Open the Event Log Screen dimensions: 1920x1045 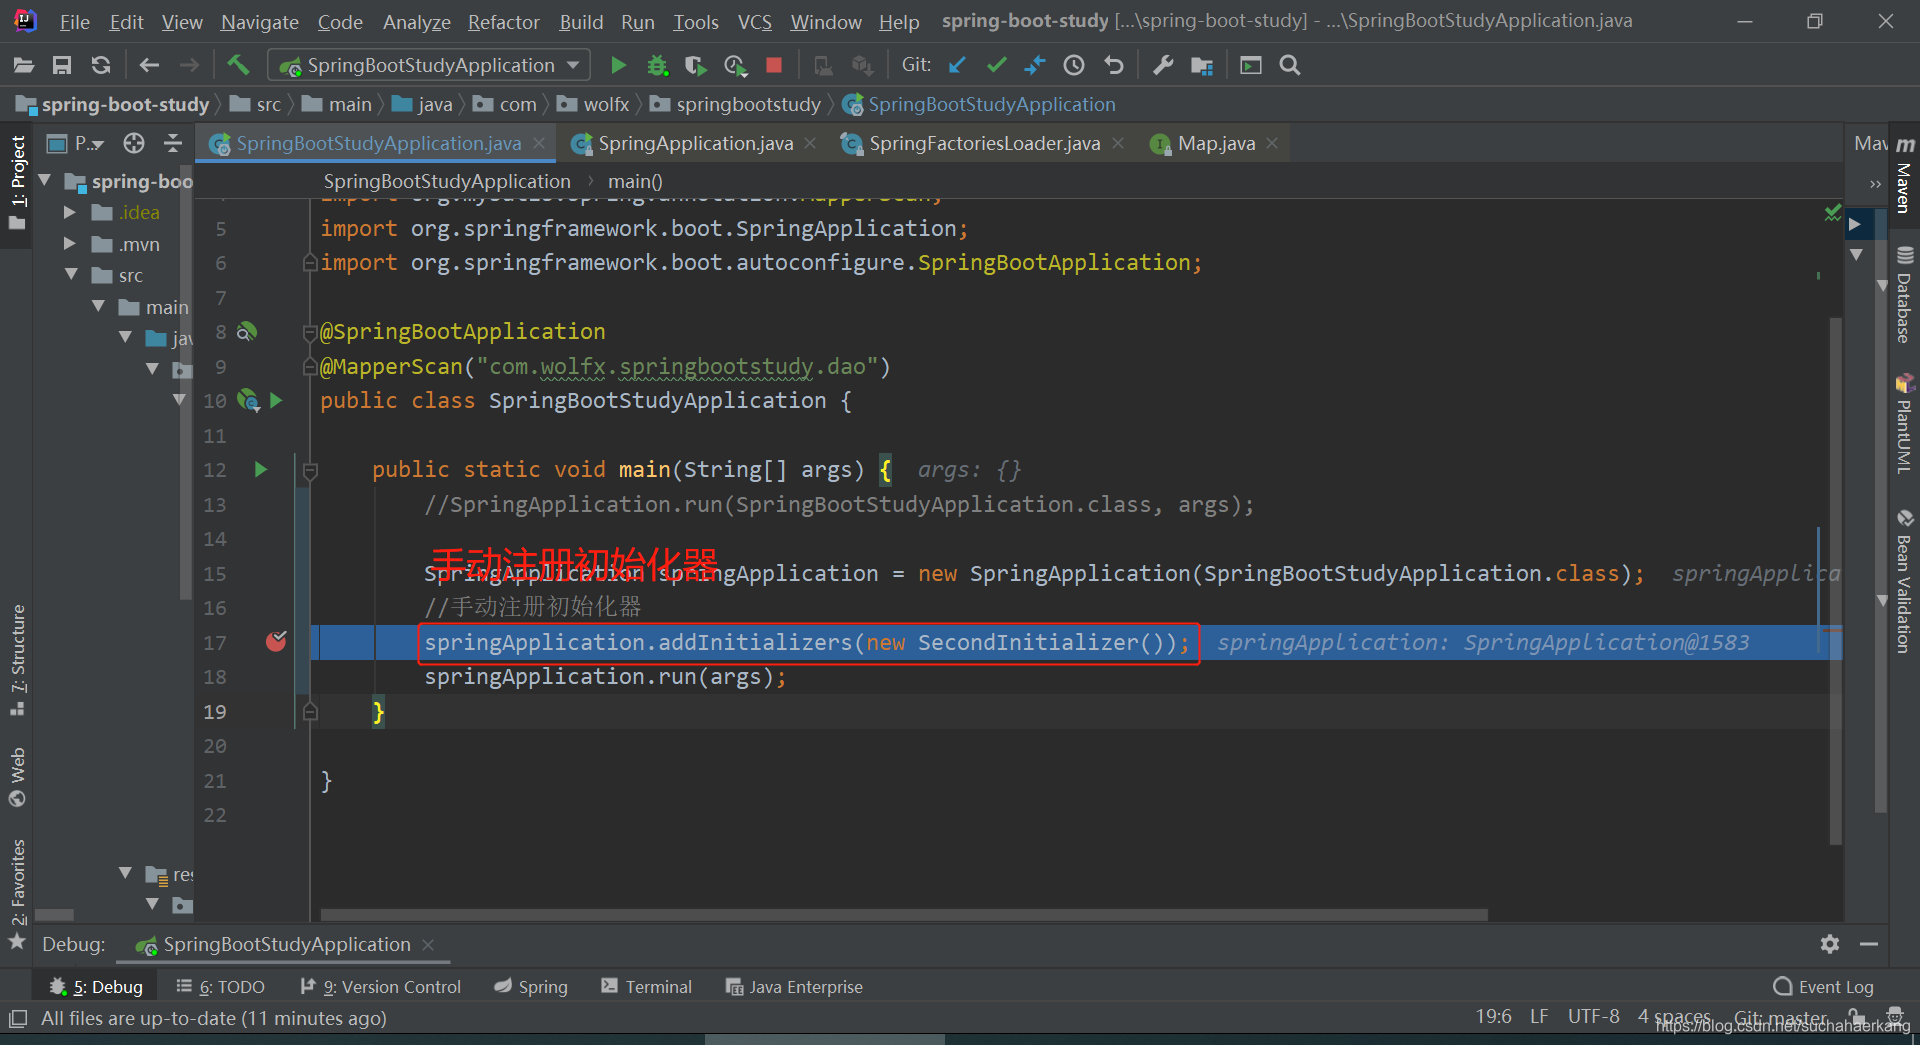1823,987
